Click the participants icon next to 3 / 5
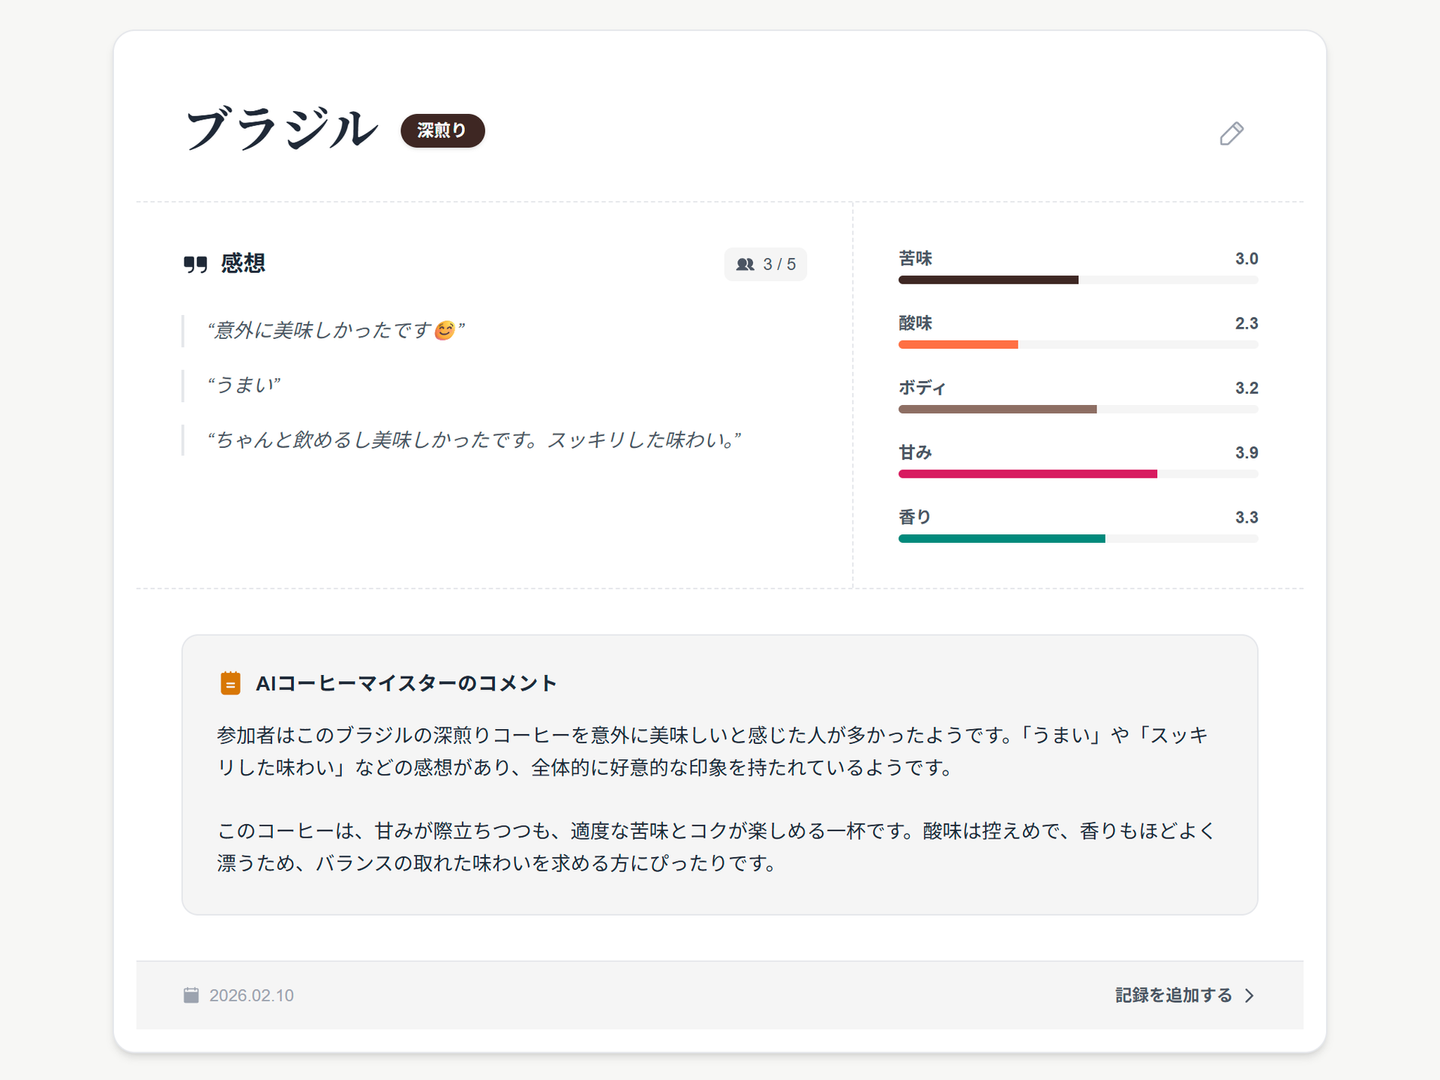 pyautogui.click(x=745, y=265)
